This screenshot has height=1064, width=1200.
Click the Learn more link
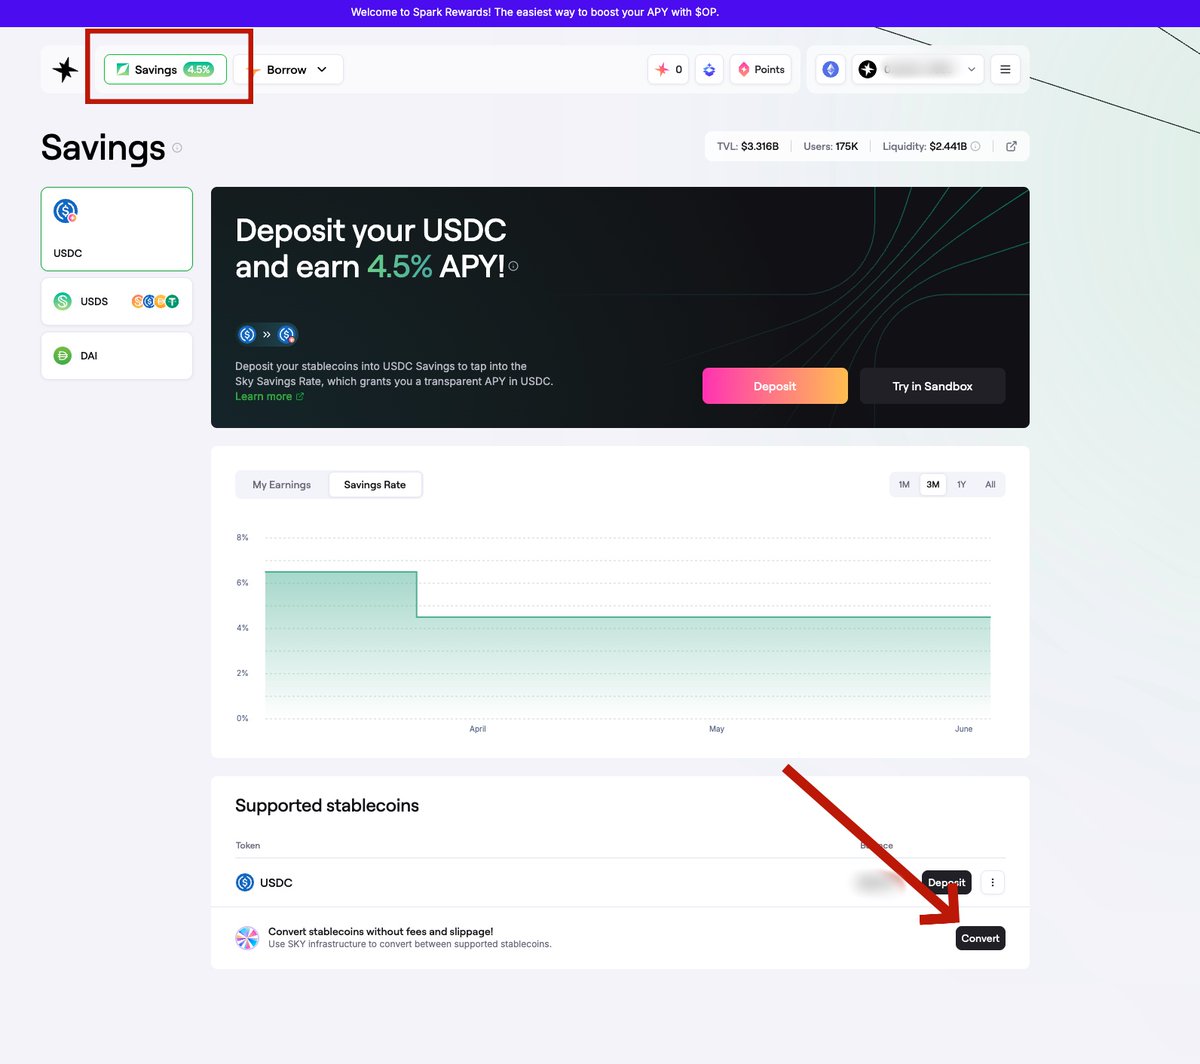click(269, 397)
